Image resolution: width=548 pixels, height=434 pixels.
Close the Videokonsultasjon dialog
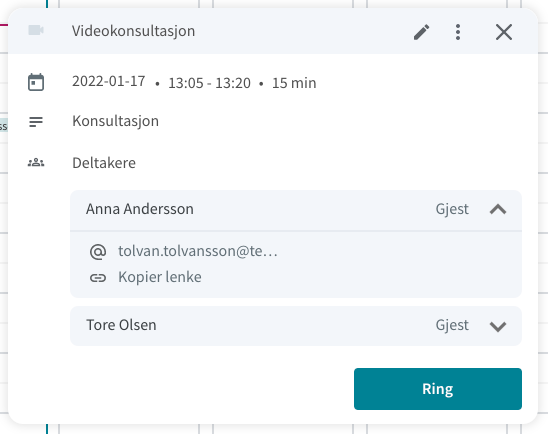(504, 32)
